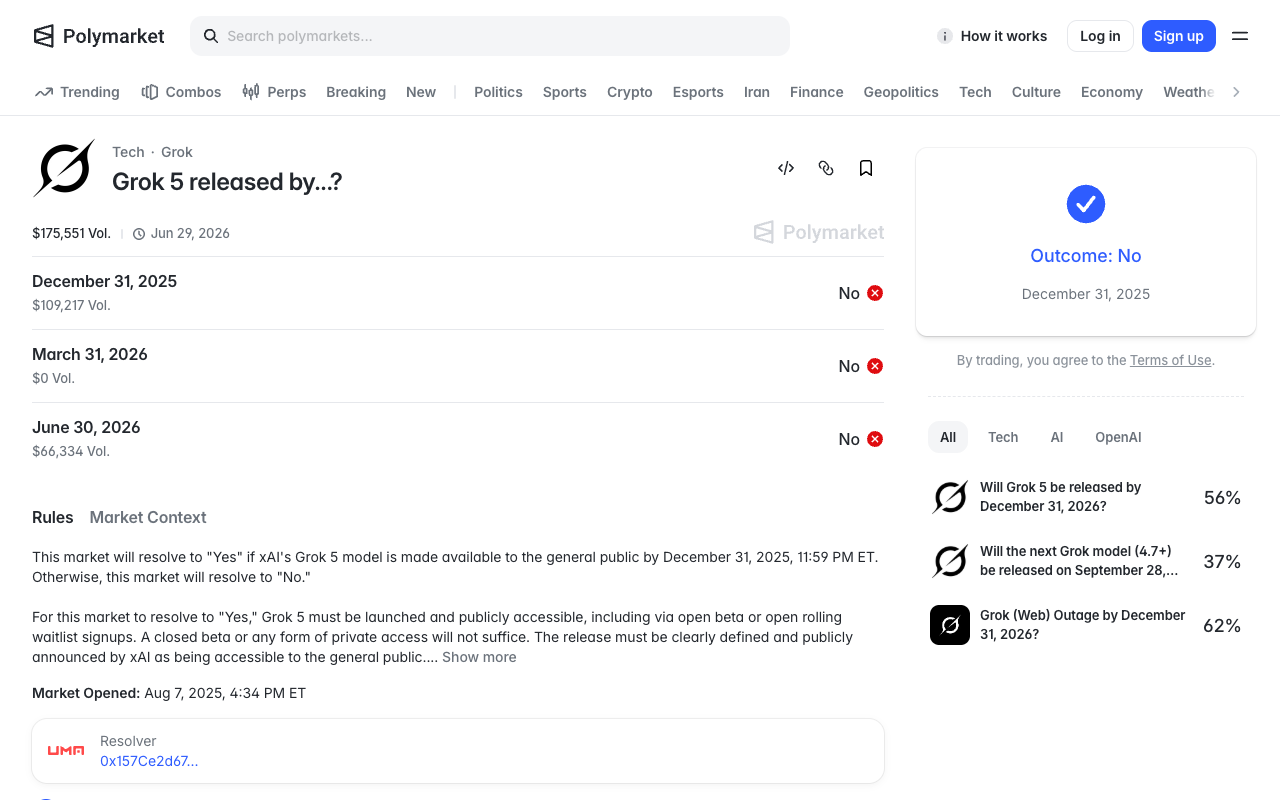Screen dimensions: 1280x800
Task: Click inside the Search polymarkets field
Action: tap(490, 36)
